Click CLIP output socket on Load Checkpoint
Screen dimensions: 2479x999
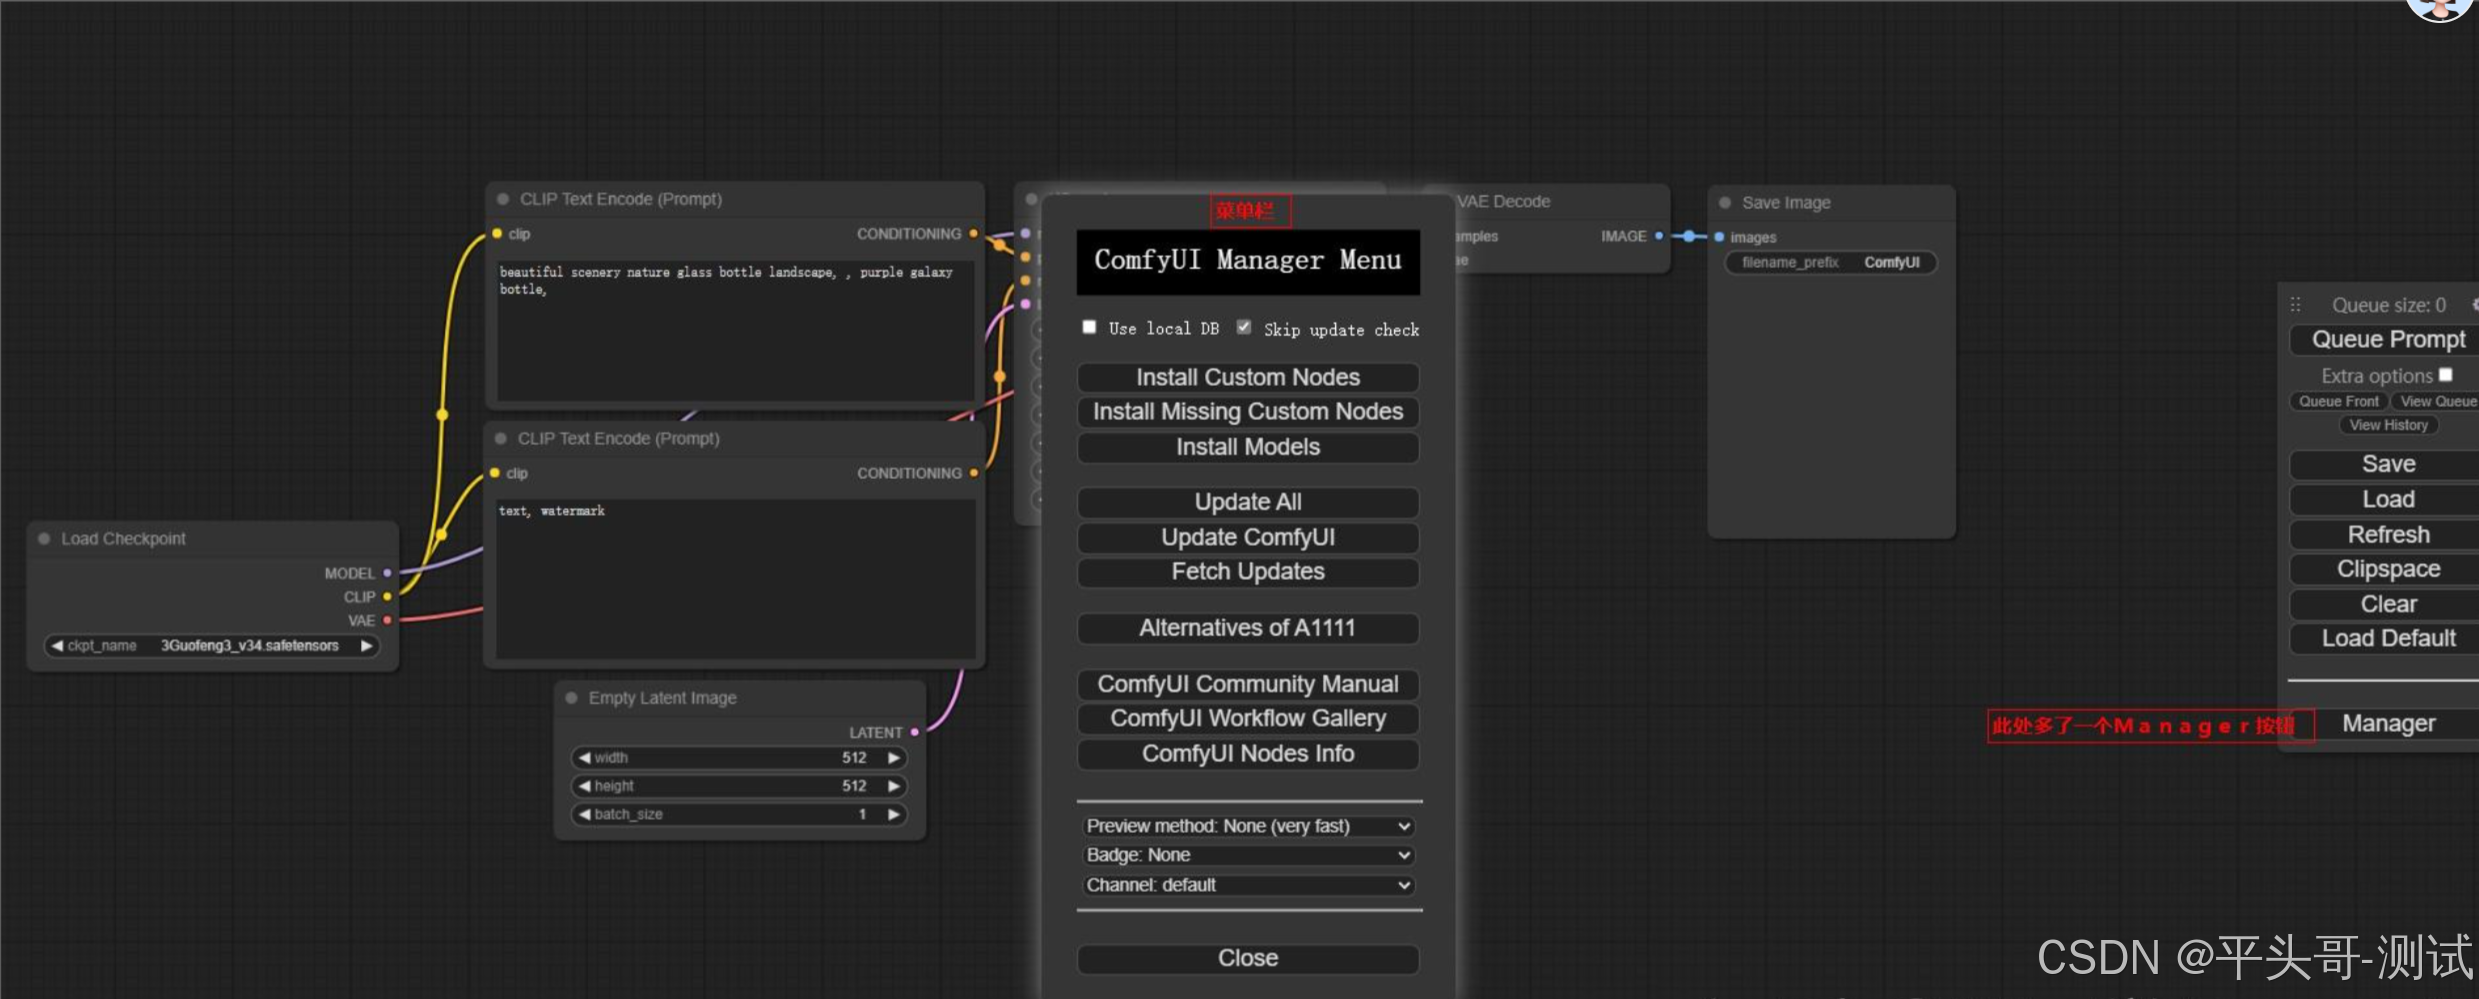[x=387, y=597]
